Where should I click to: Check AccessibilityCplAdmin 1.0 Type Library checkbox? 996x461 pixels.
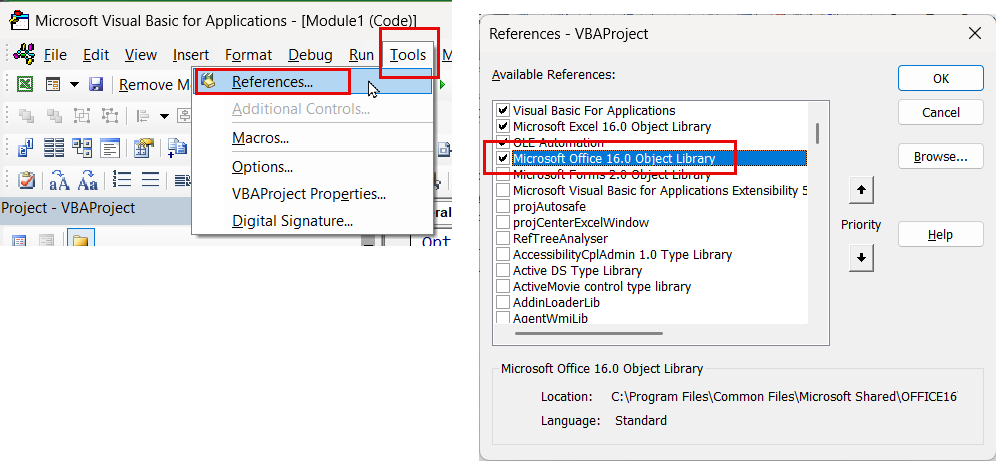click(x=503, y=255)
